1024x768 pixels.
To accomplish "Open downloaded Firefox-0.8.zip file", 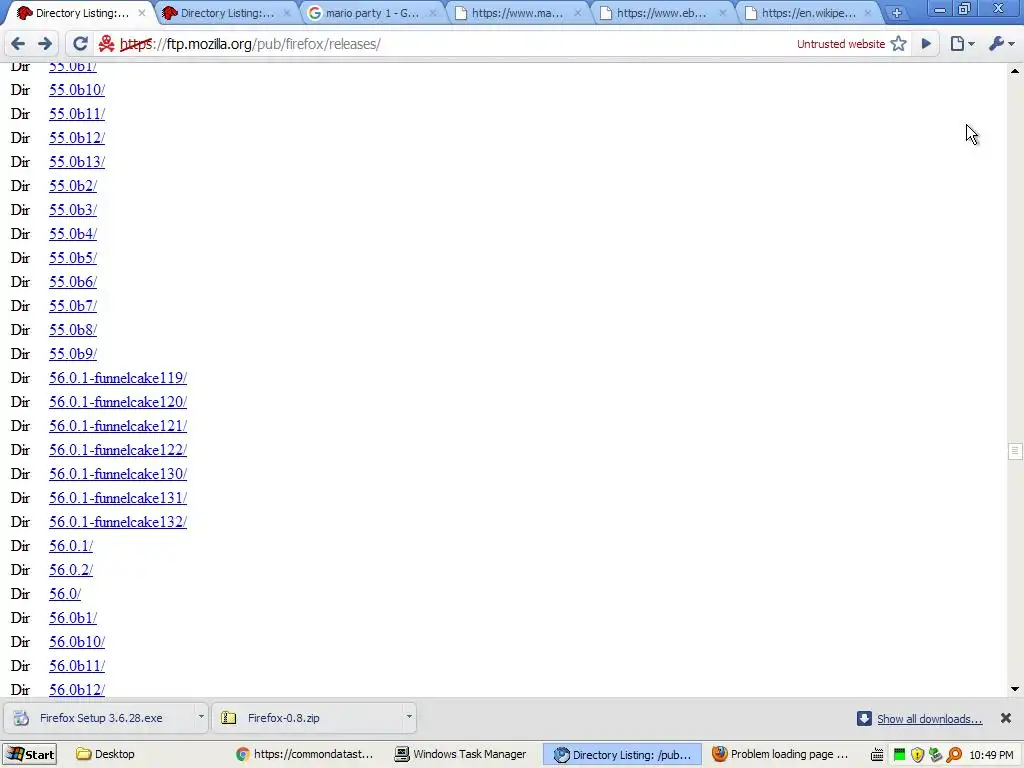I will [x=307, y=718].
